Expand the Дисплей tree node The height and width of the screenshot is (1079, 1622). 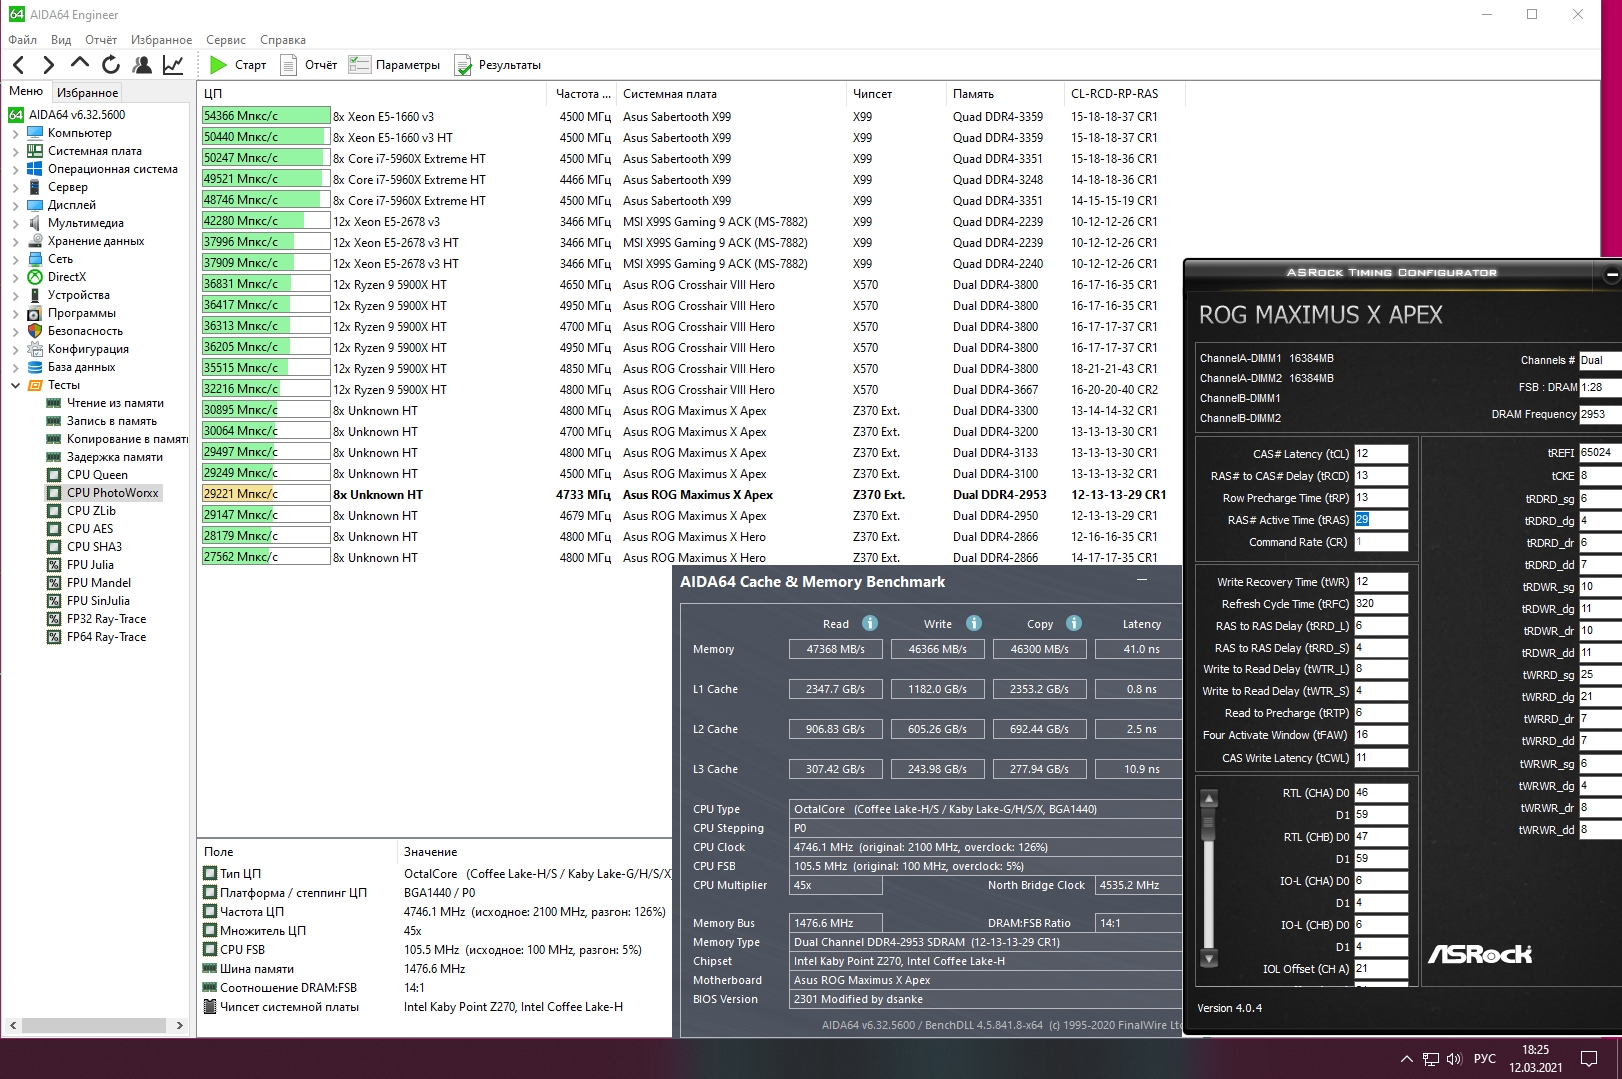pos(15,205)
